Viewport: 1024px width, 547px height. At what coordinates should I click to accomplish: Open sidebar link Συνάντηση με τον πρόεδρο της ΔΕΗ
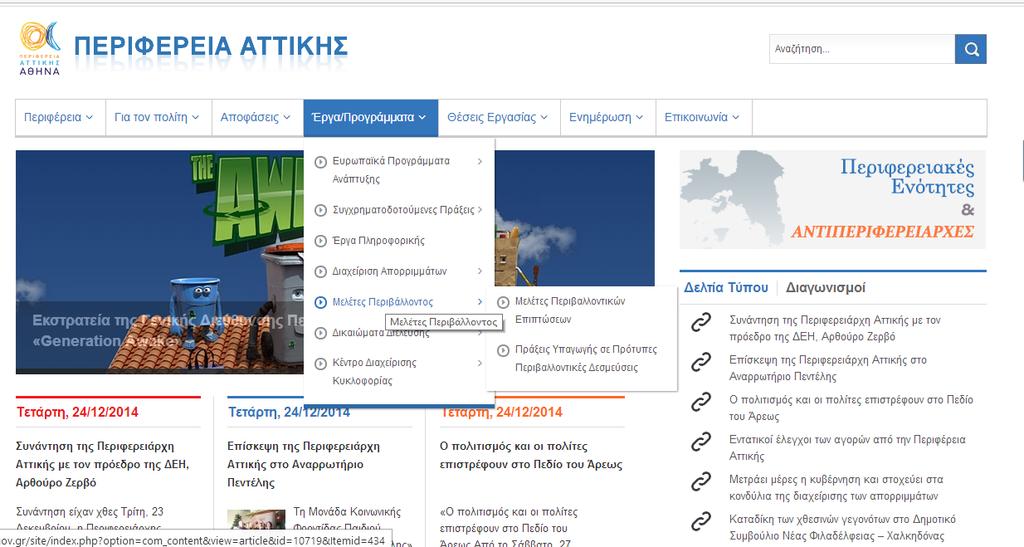click(835, 328)
